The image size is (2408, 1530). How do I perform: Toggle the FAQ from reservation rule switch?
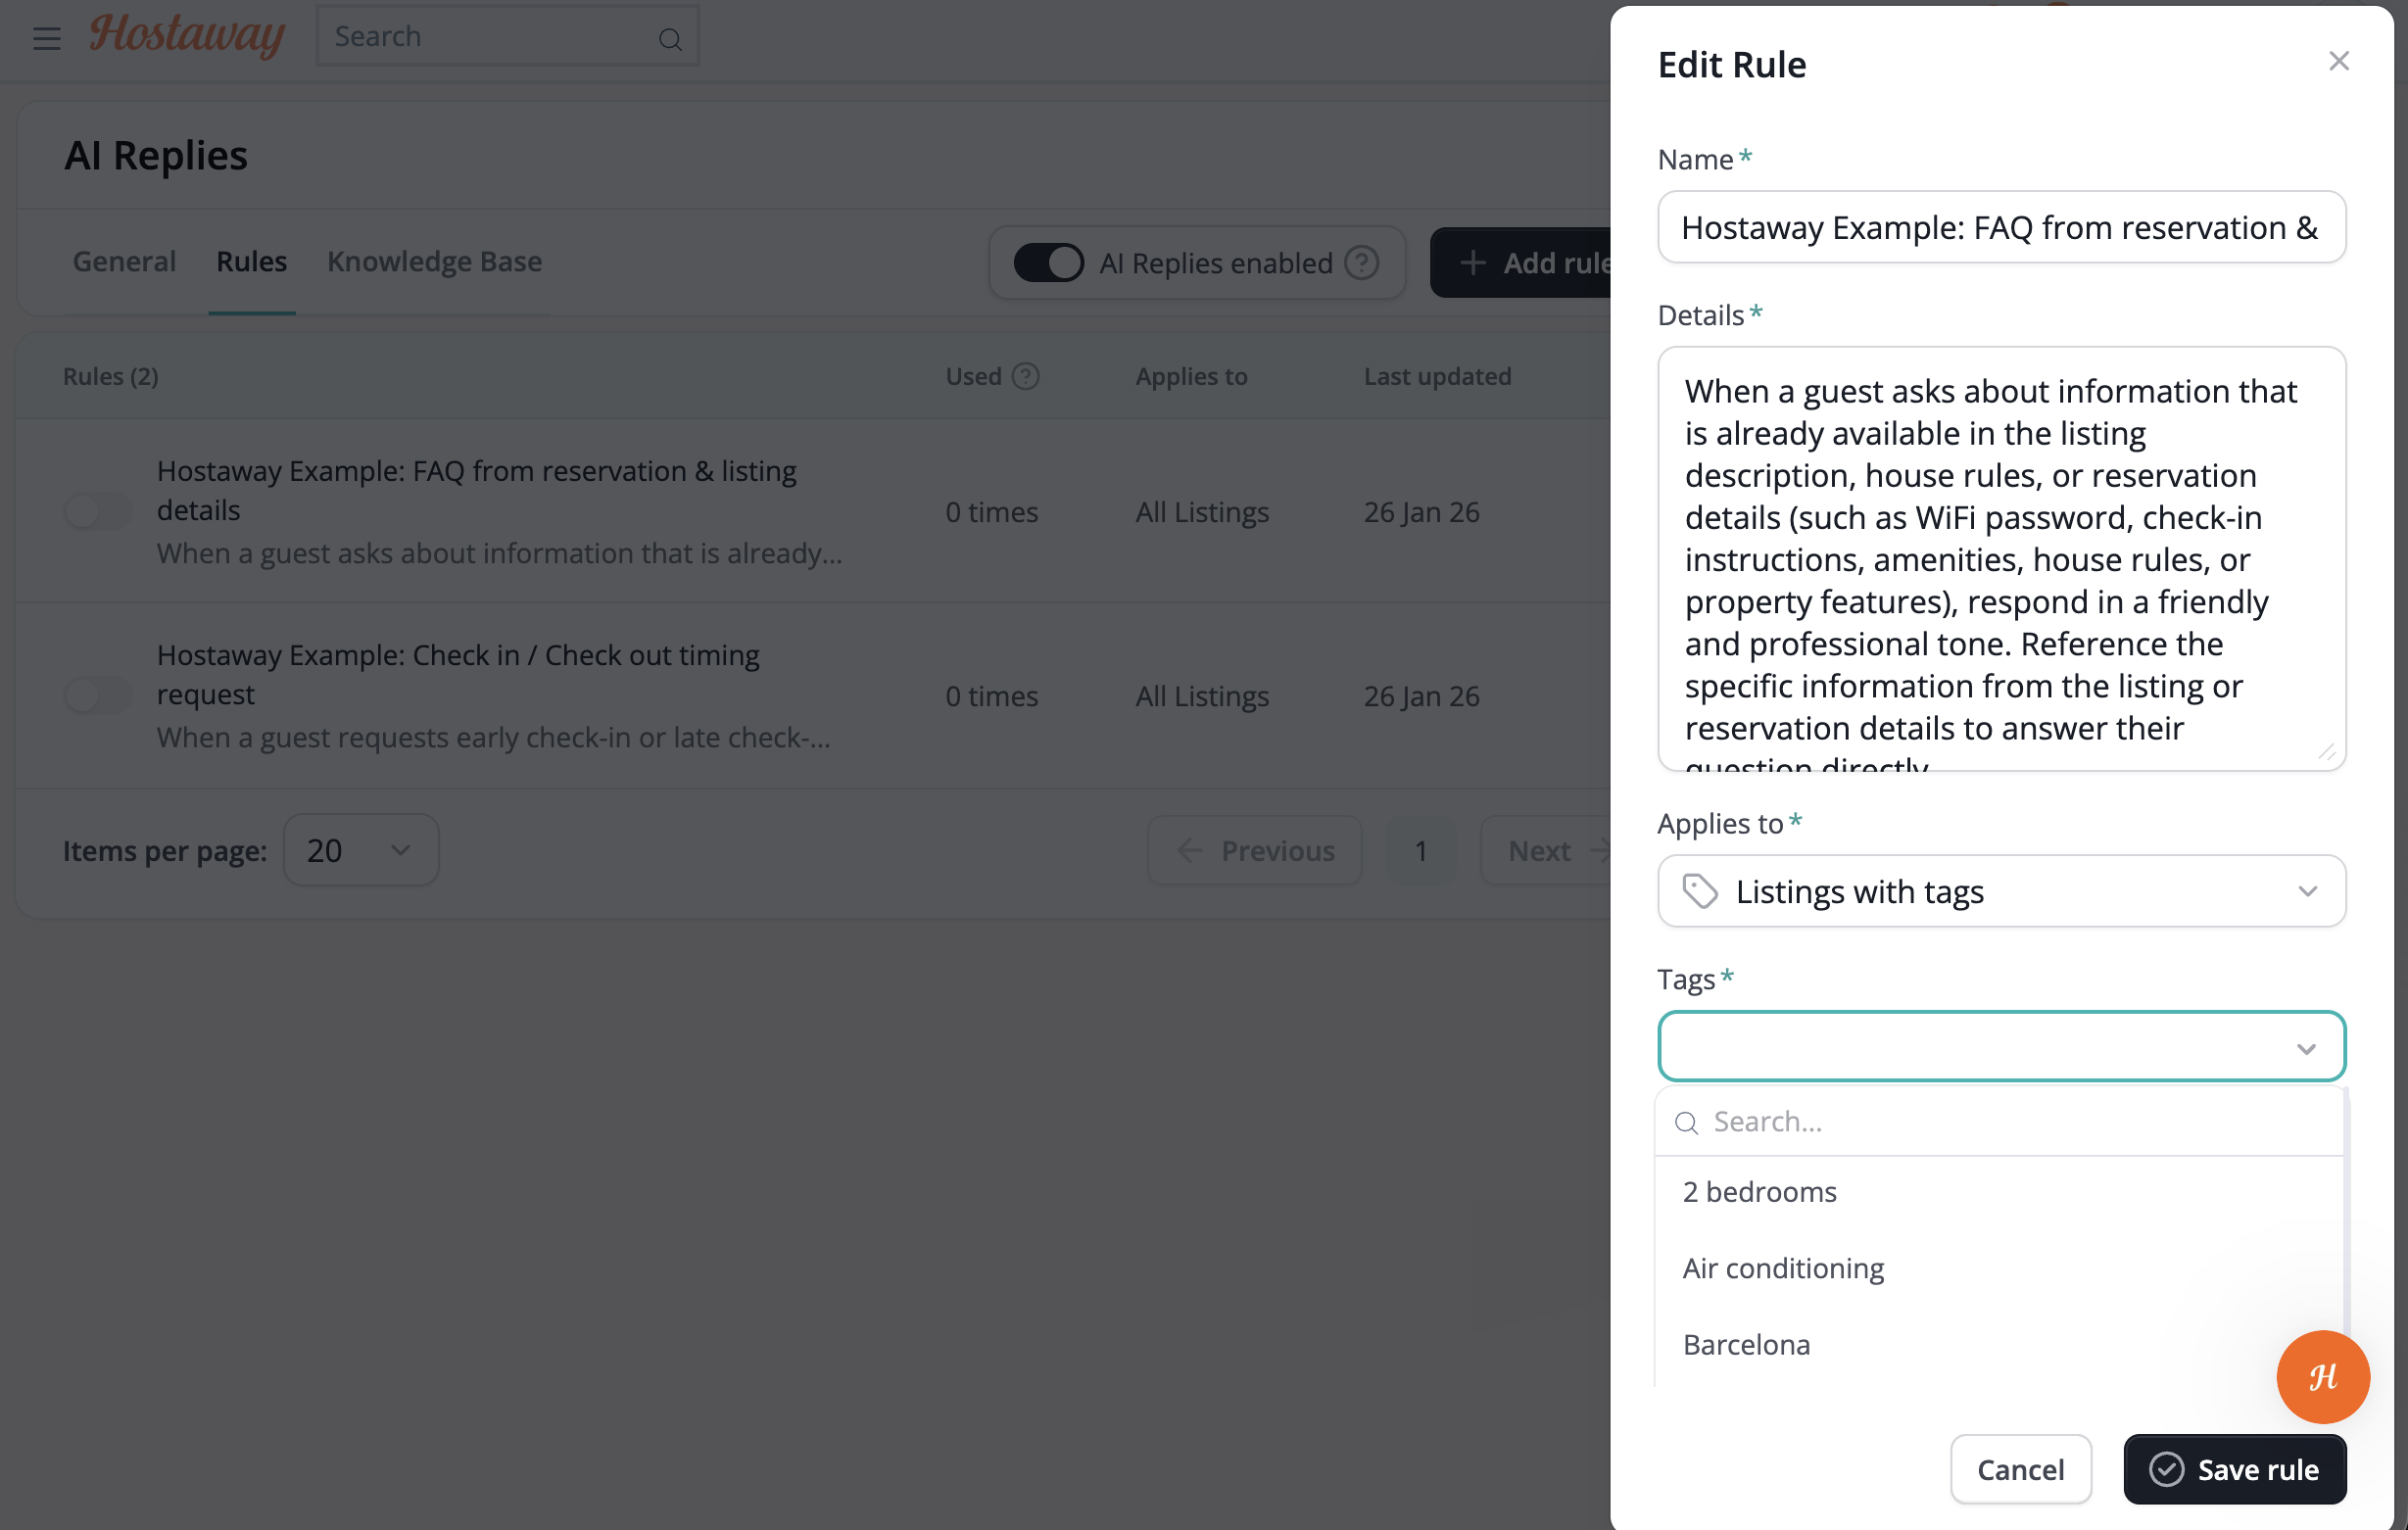pos(97,511)
